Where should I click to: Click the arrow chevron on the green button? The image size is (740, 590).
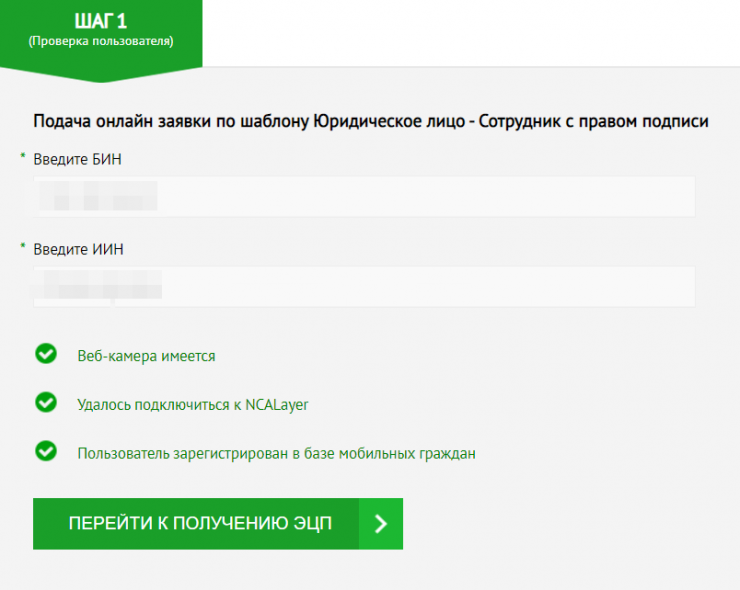click(x=380, y=524)
